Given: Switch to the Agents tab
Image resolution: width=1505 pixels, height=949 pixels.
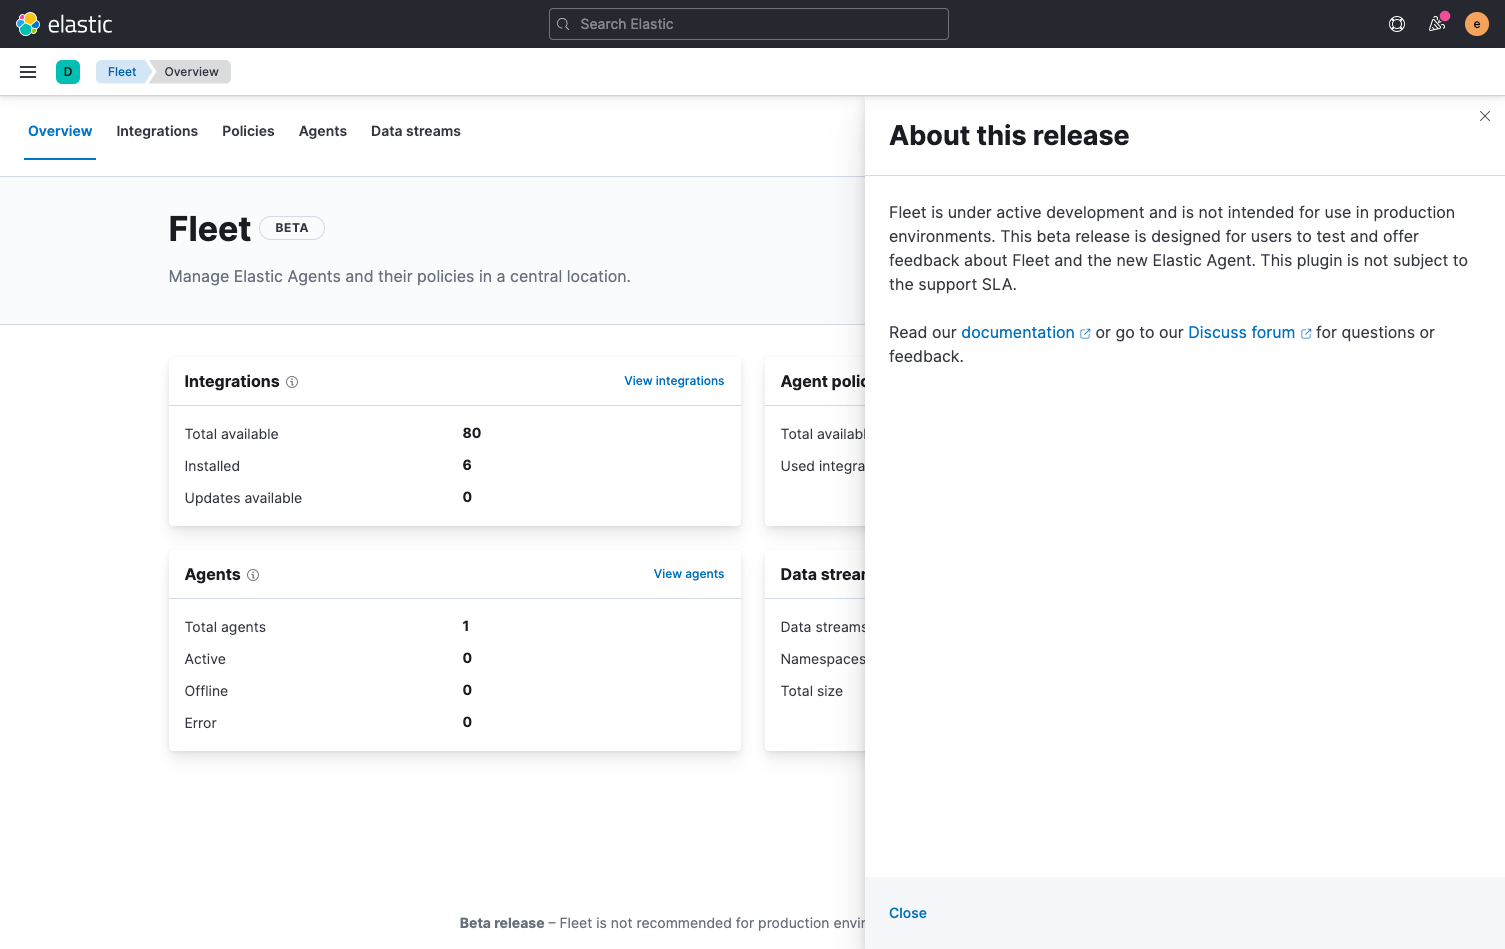Looking at the screenshot, I should (x=323, y=131).
